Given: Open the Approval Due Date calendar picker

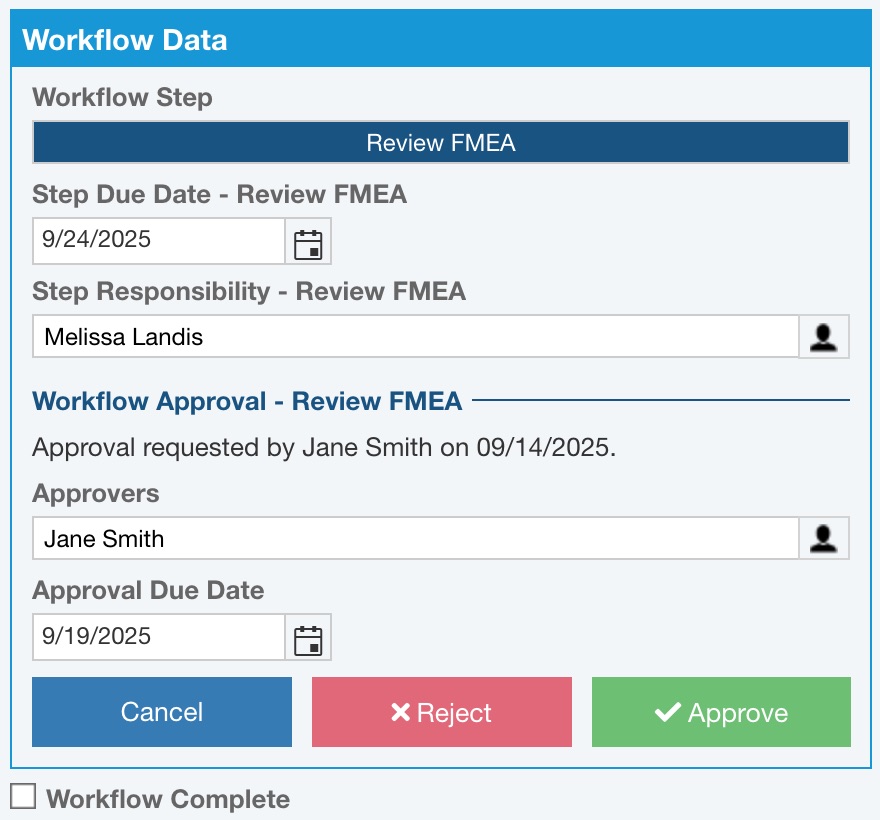Looking at the screenshot, I should point(309,637).
